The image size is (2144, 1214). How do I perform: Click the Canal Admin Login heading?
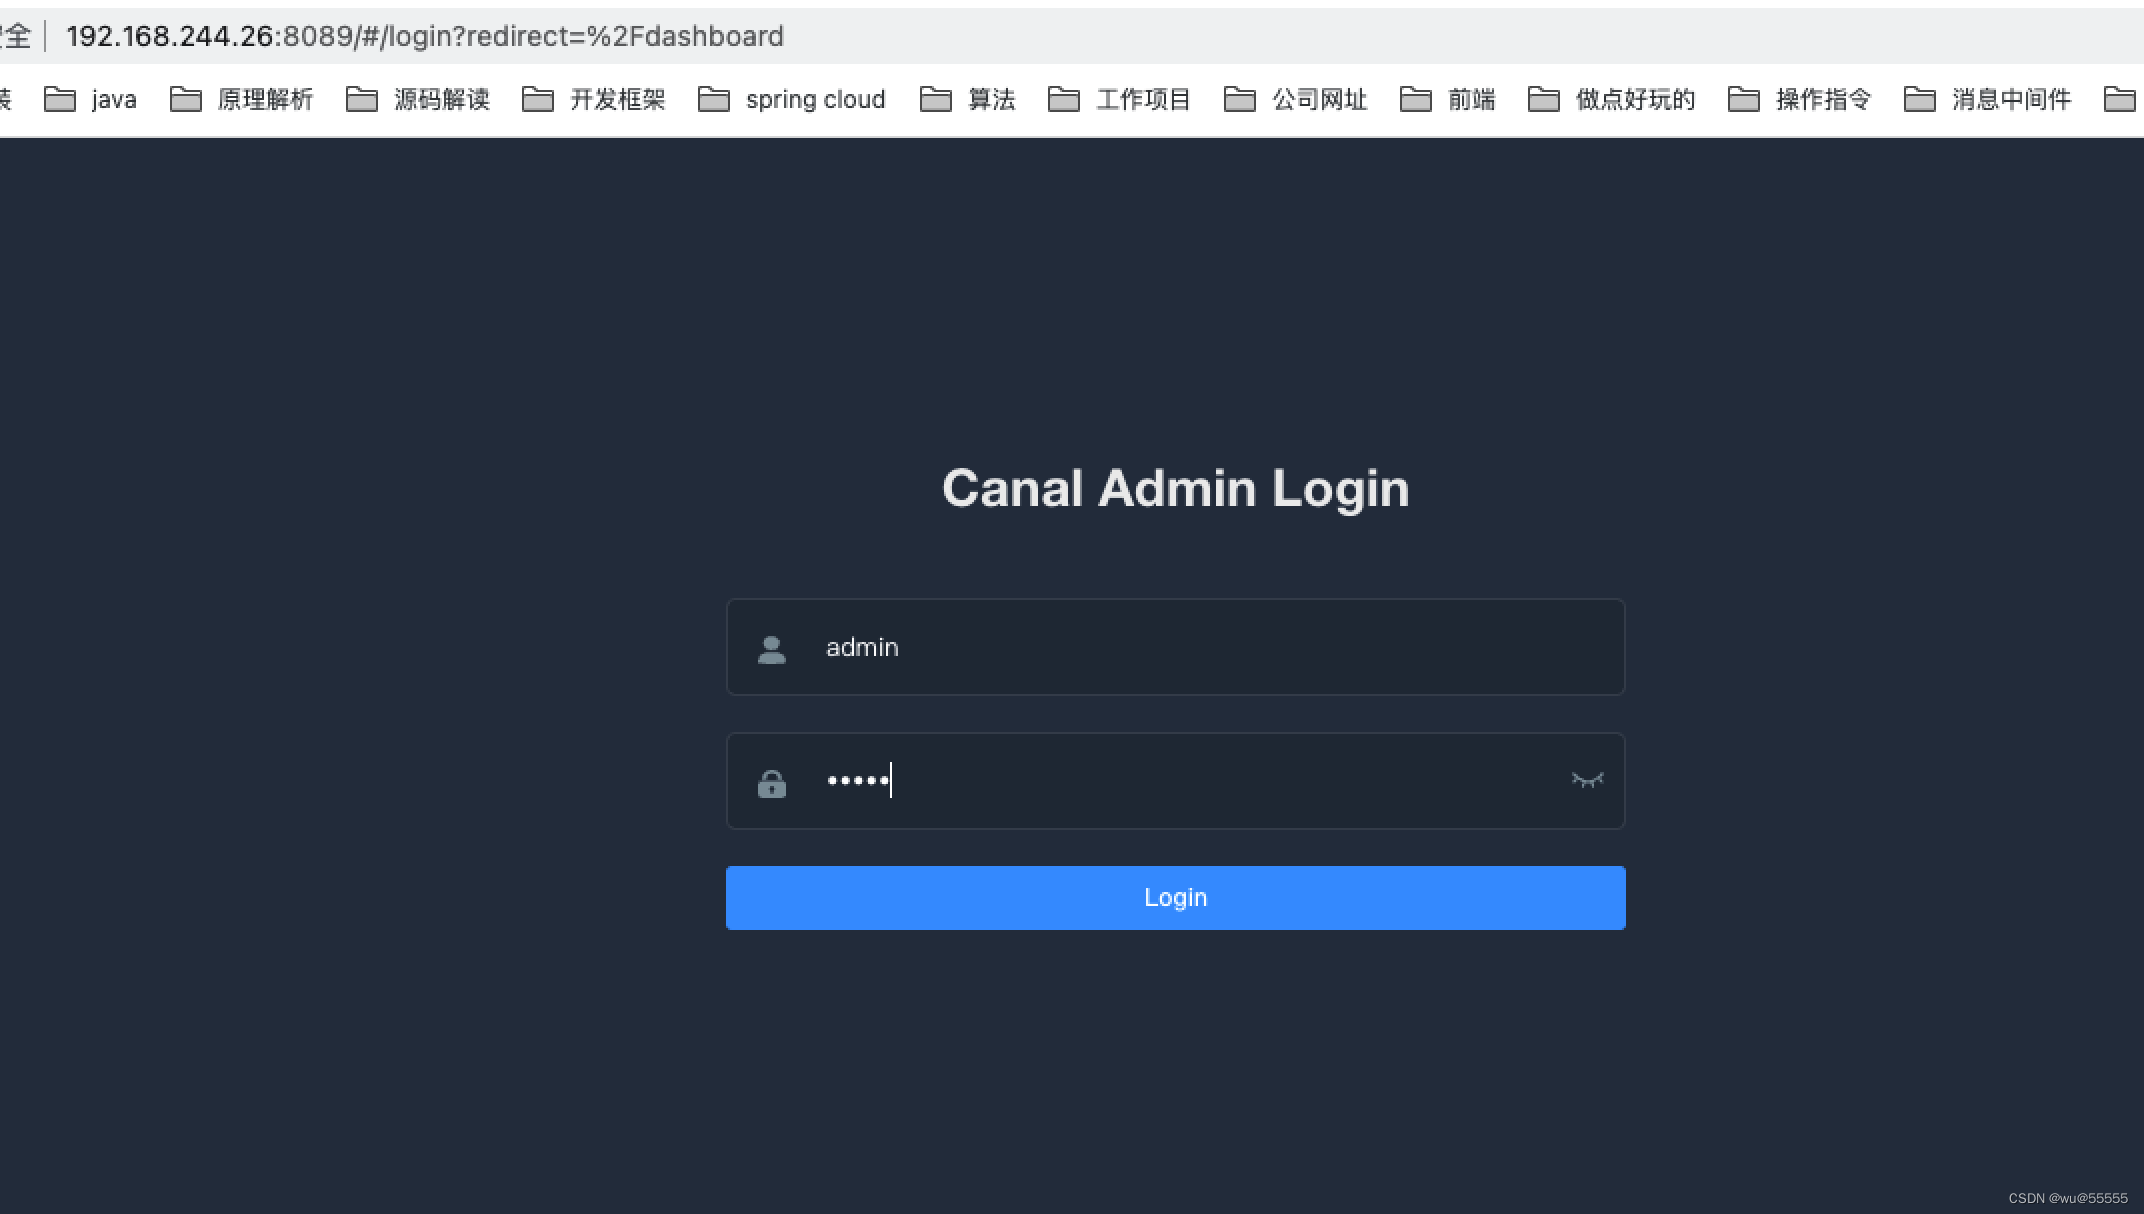point(1175,488)
